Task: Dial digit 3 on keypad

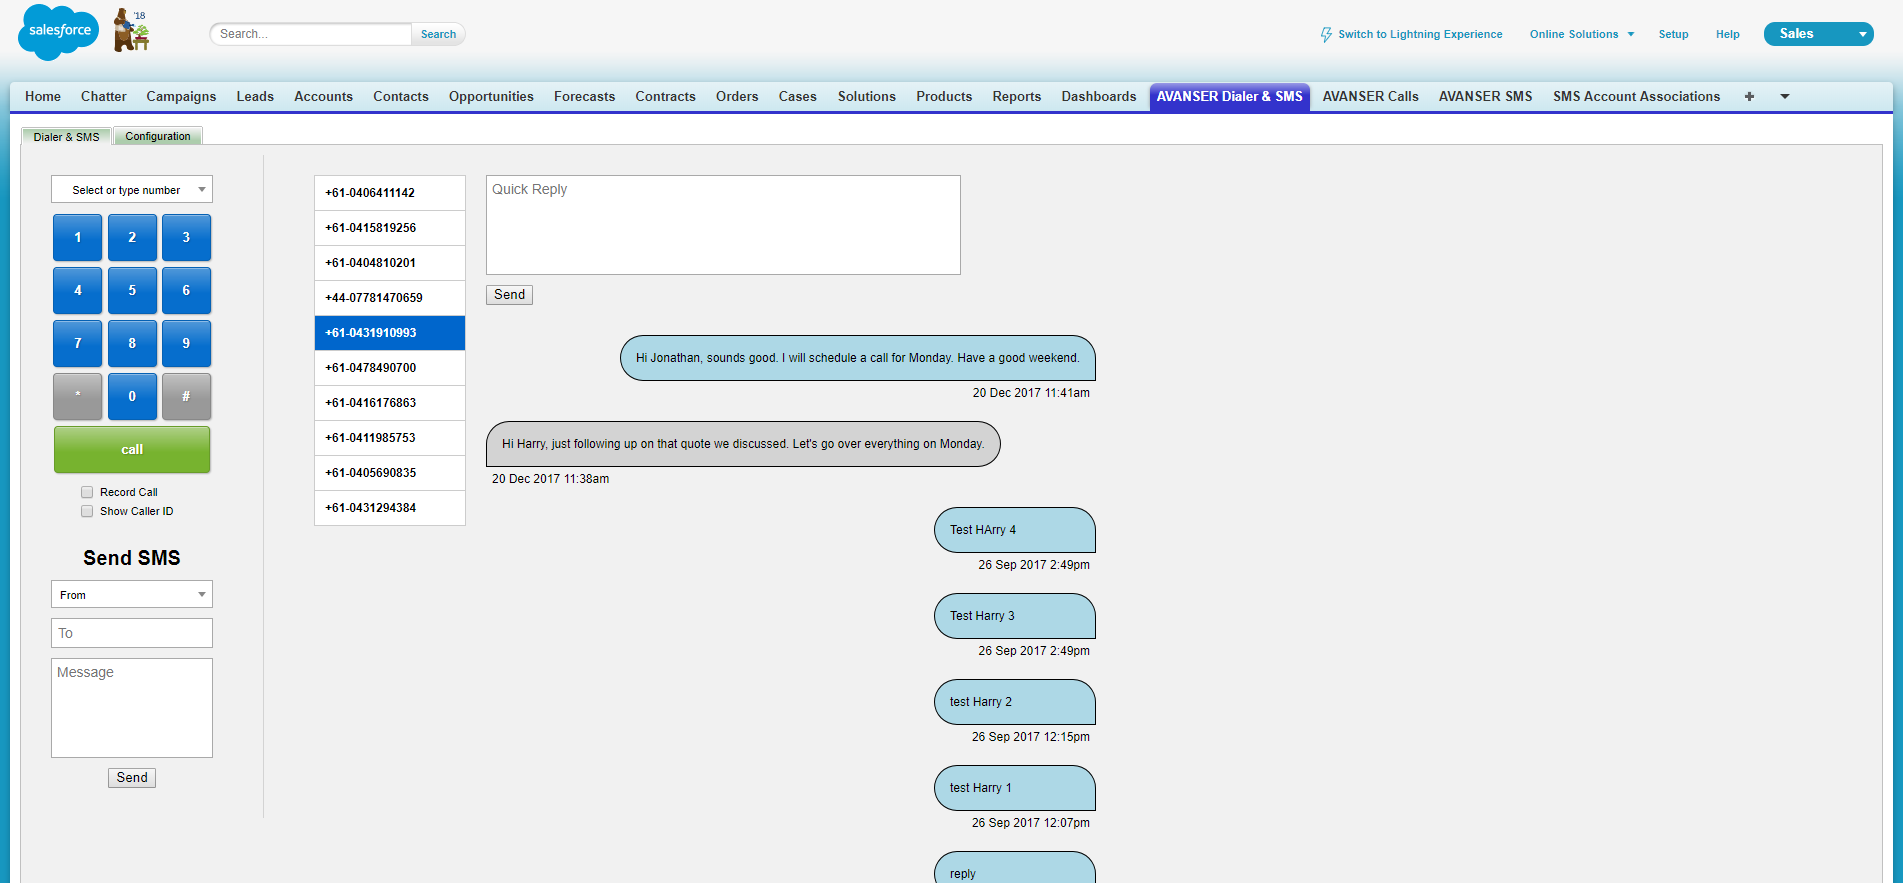Action: [186, 238]
